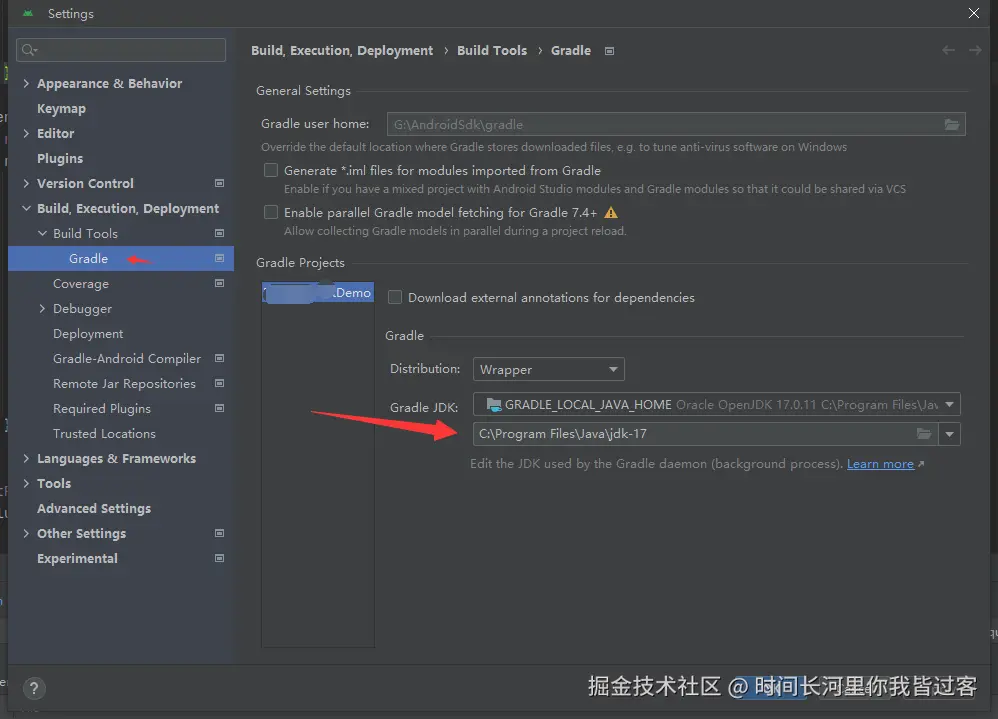Click the project-level icon next to Other Settings
Image resolution: width=998 pixels, height=719 pixels.
tap(220, 533)
